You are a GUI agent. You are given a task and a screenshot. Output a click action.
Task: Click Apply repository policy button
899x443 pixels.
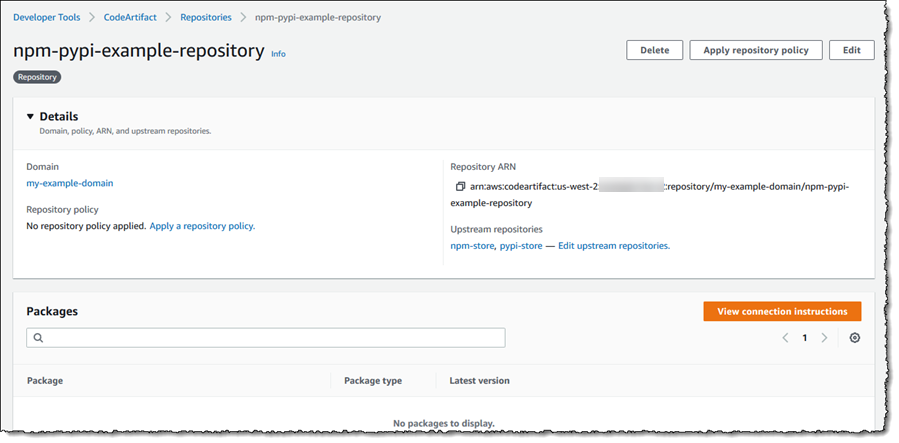tap(756, 50)
